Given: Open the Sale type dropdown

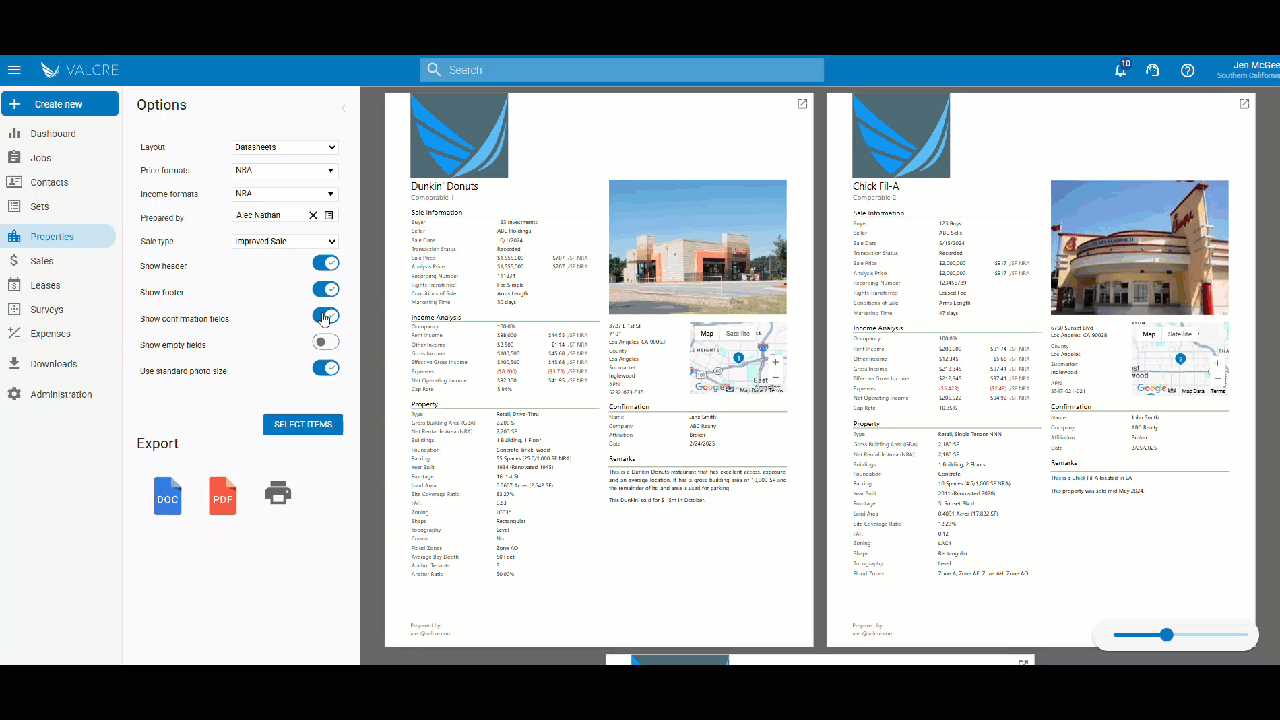Looking at the screenshot, I should tap(286, 241).
